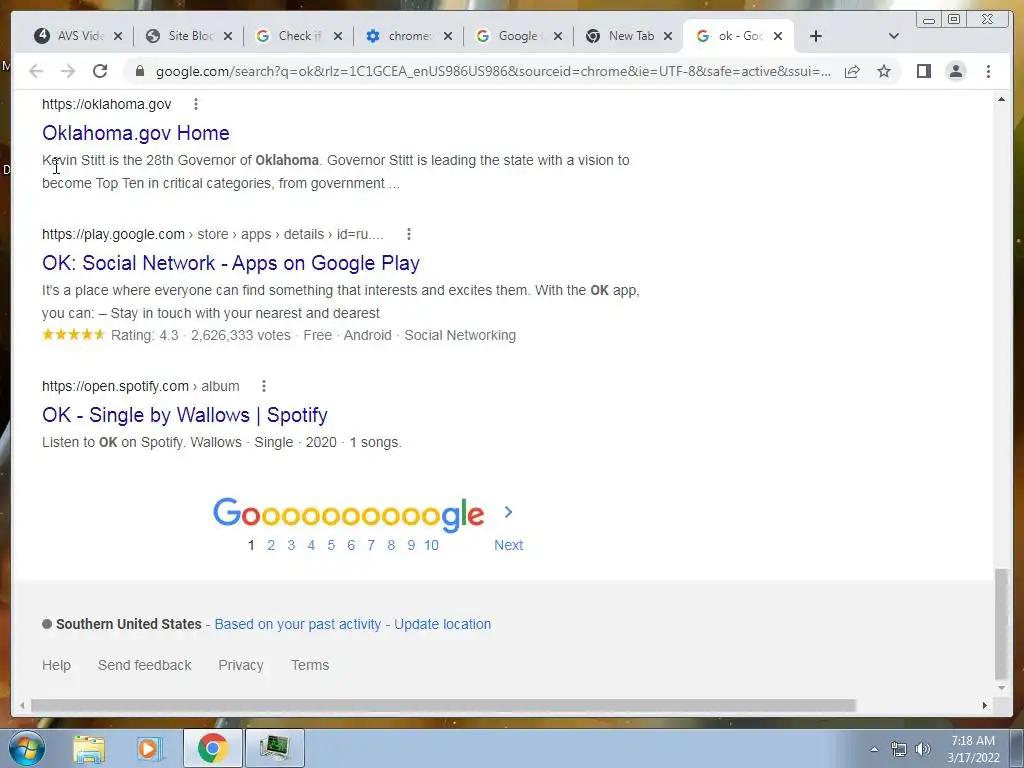Open the browser side panel icon
Image resolution: width=1024 pixels, height=768 pixels.
point(923,71)
